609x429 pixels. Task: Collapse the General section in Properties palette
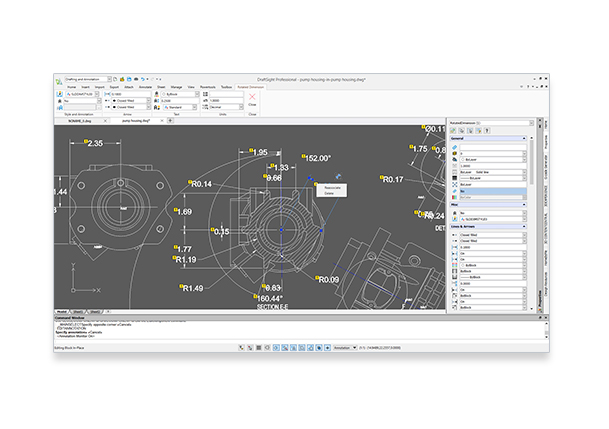[x=524, y=138]
